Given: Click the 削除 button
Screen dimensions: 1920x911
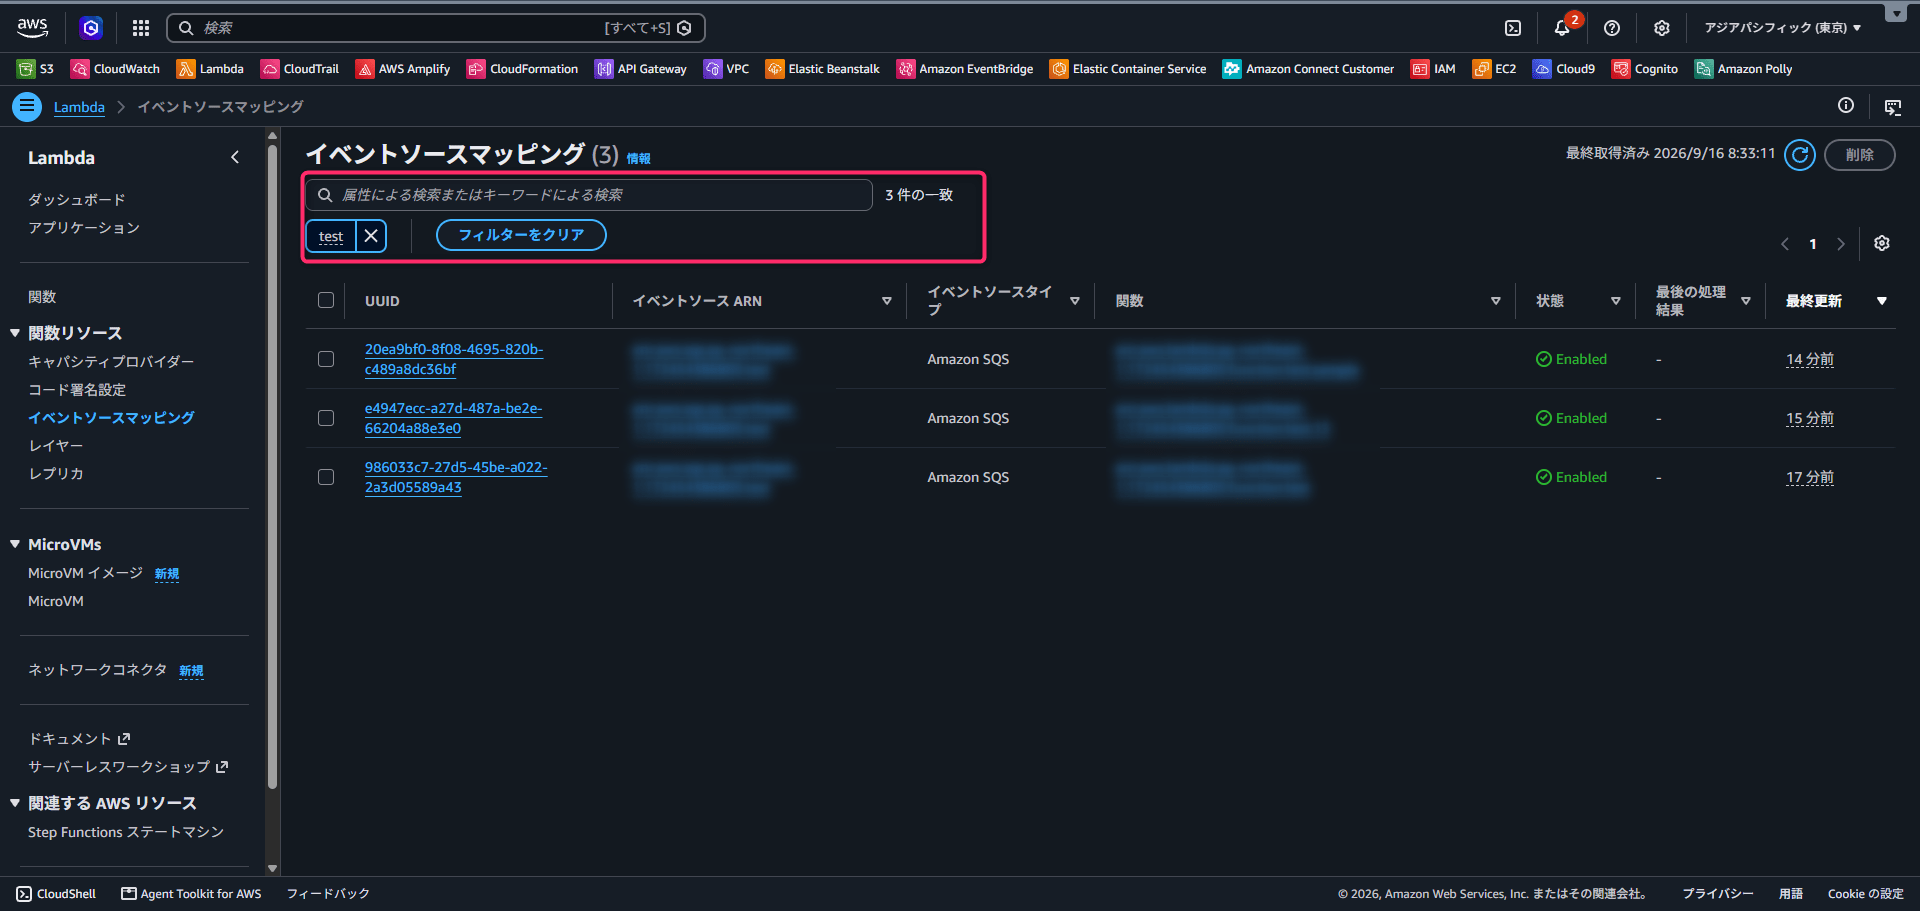Looking at the screenshot, I should [1860, 155].
